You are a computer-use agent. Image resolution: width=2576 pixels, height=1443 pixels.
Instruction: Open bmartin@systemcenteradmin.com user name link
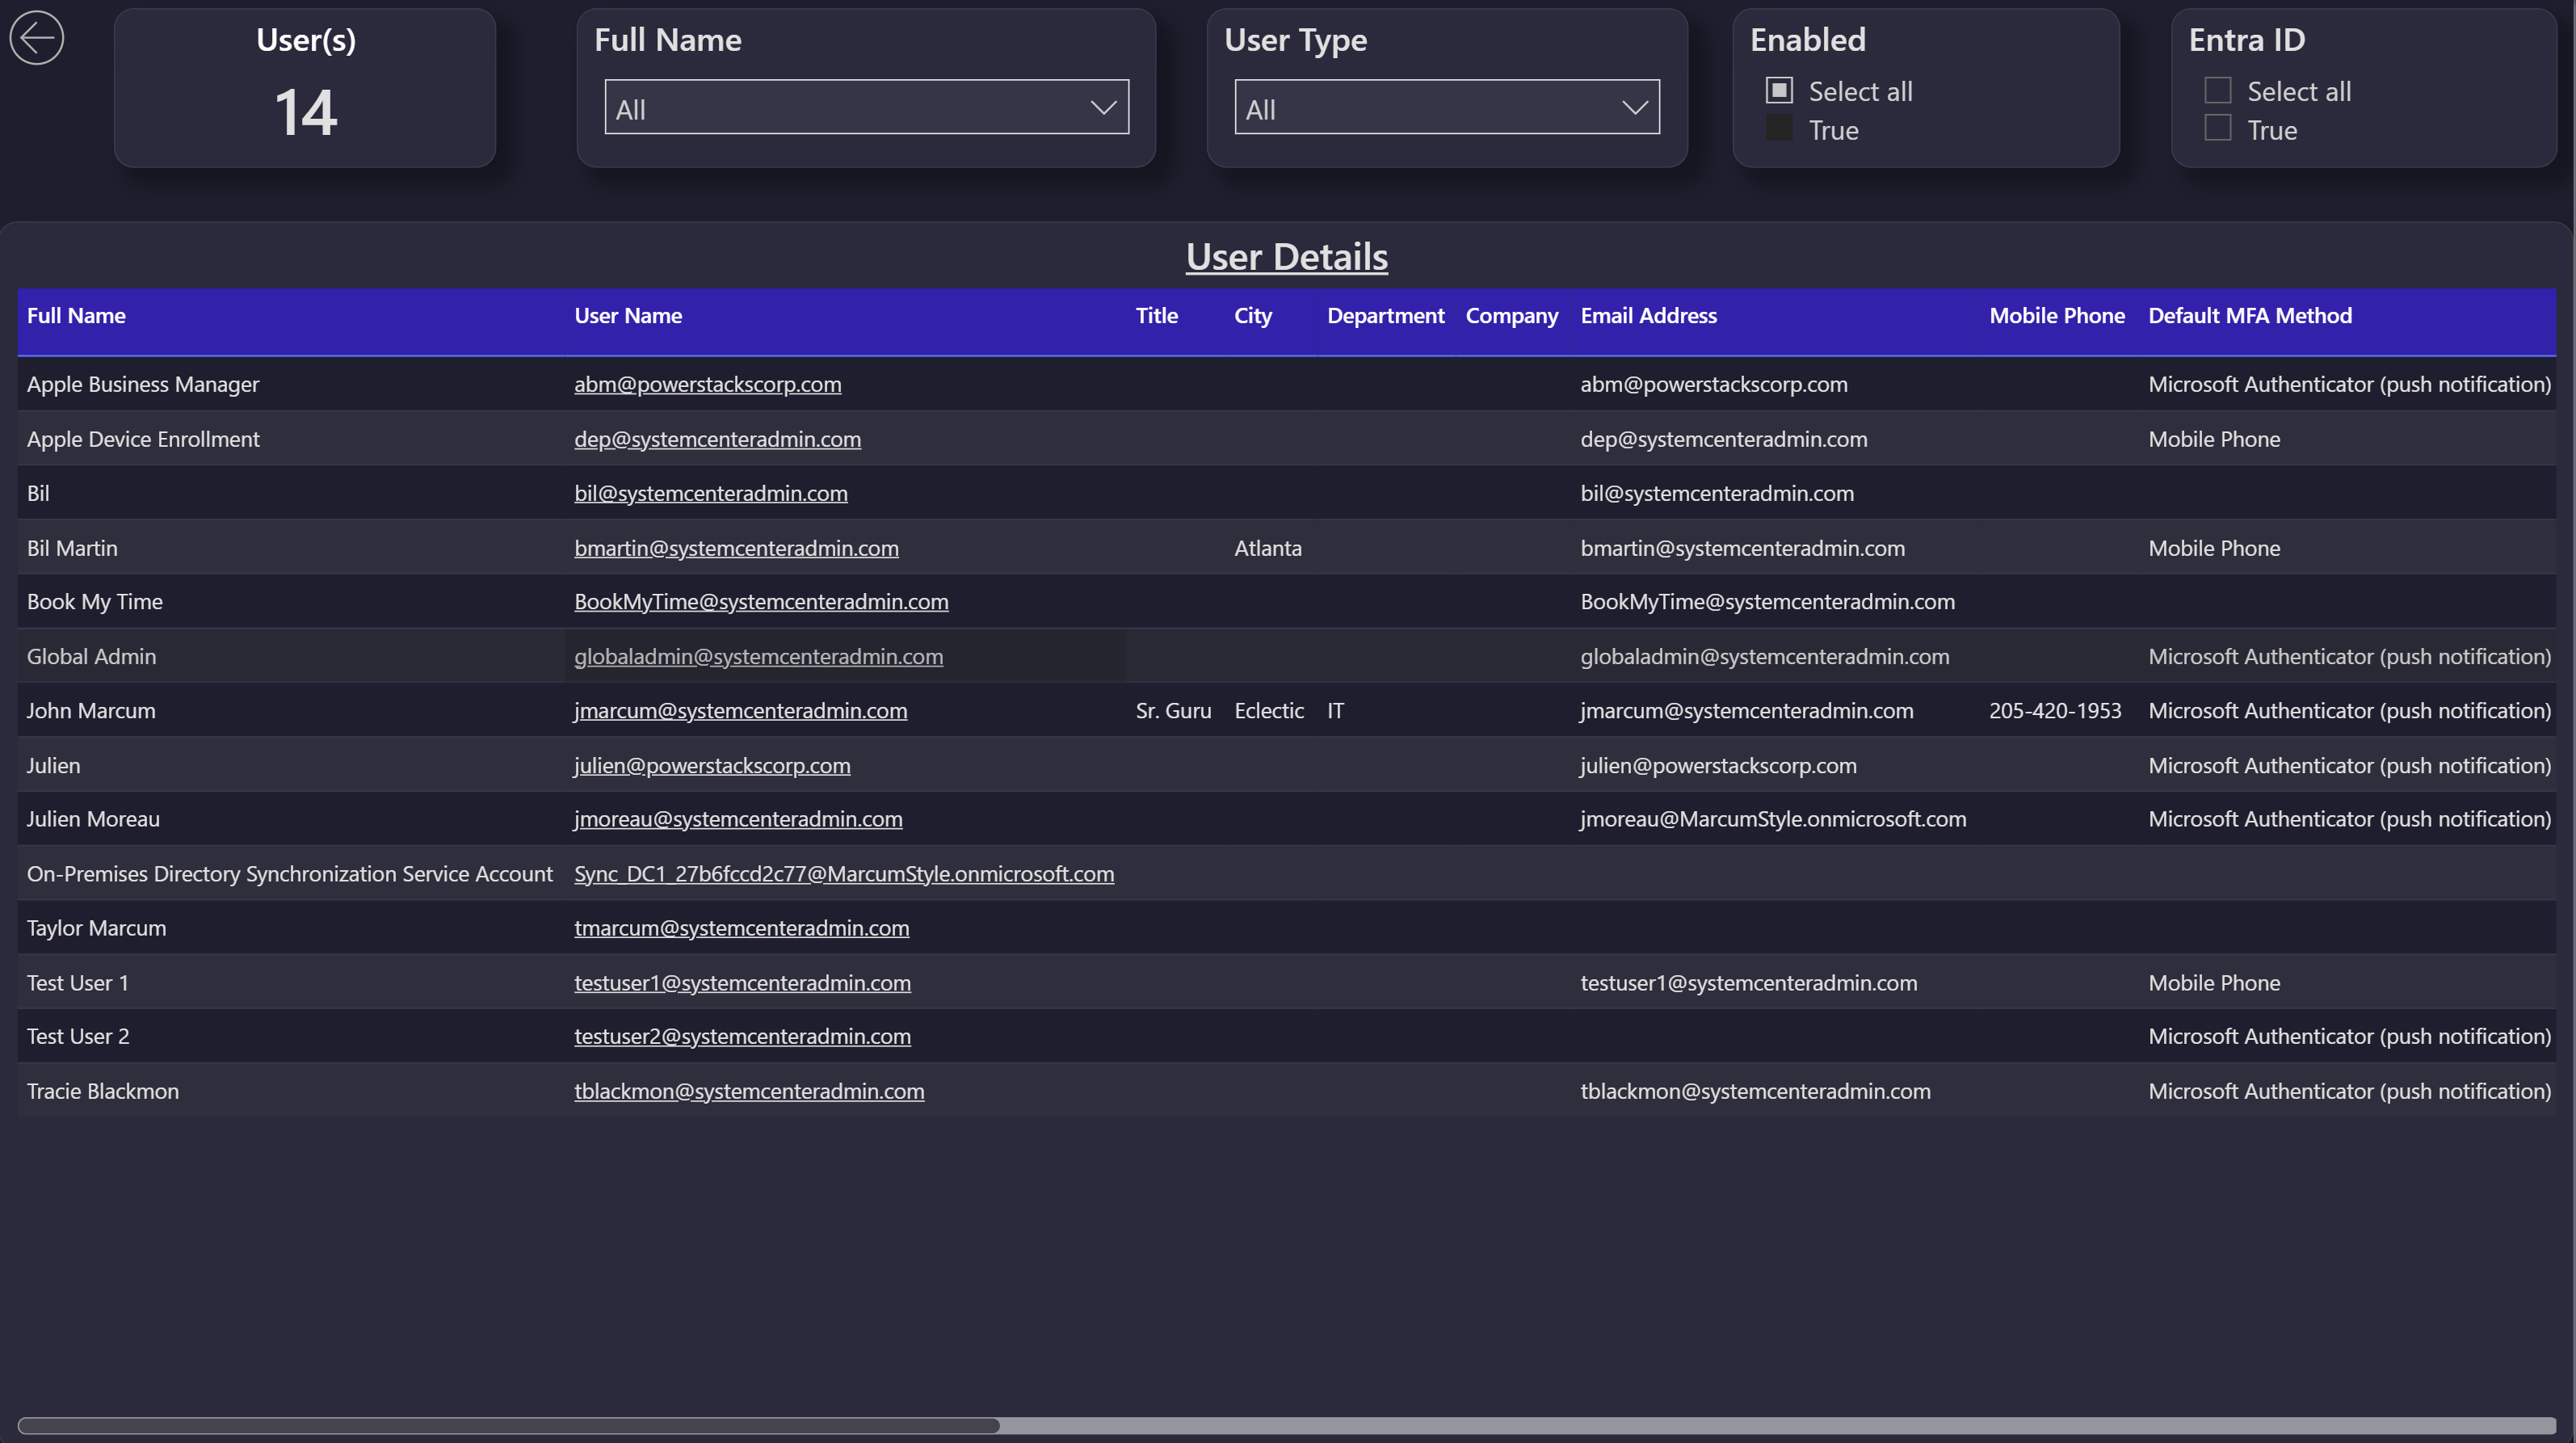(x=736, y=548)
